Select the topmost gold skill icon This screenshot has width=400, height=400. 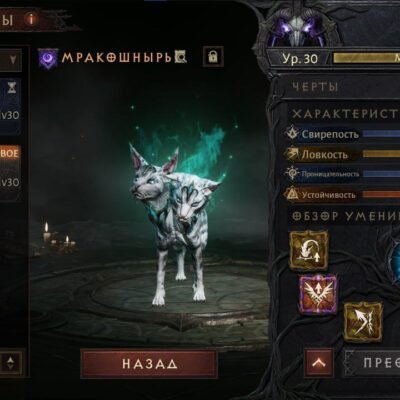(x=309, y=250)
